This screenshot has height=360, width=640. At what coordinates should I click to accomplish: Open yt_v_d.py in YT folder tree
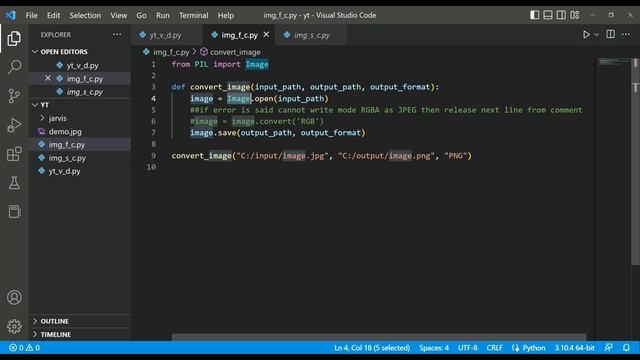coord(64,171)
